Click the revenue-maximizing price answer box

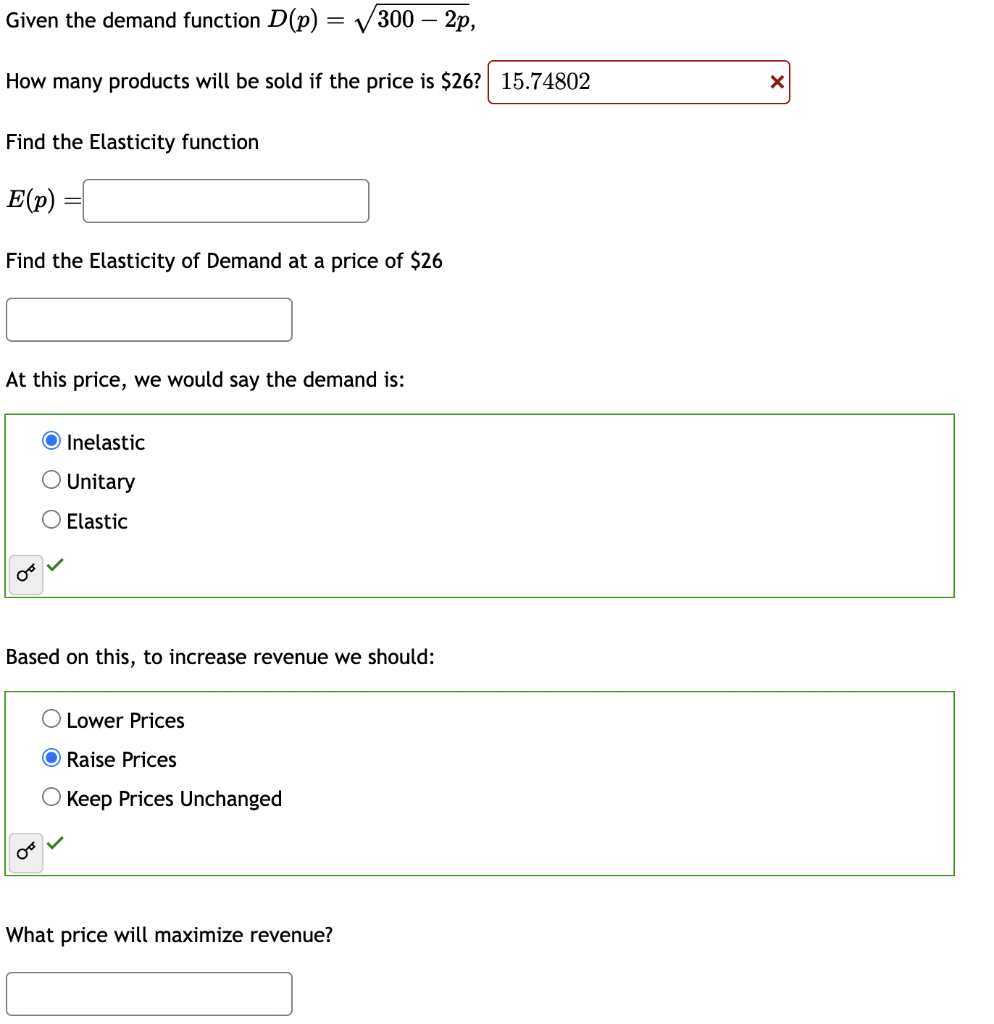point(148,993)
